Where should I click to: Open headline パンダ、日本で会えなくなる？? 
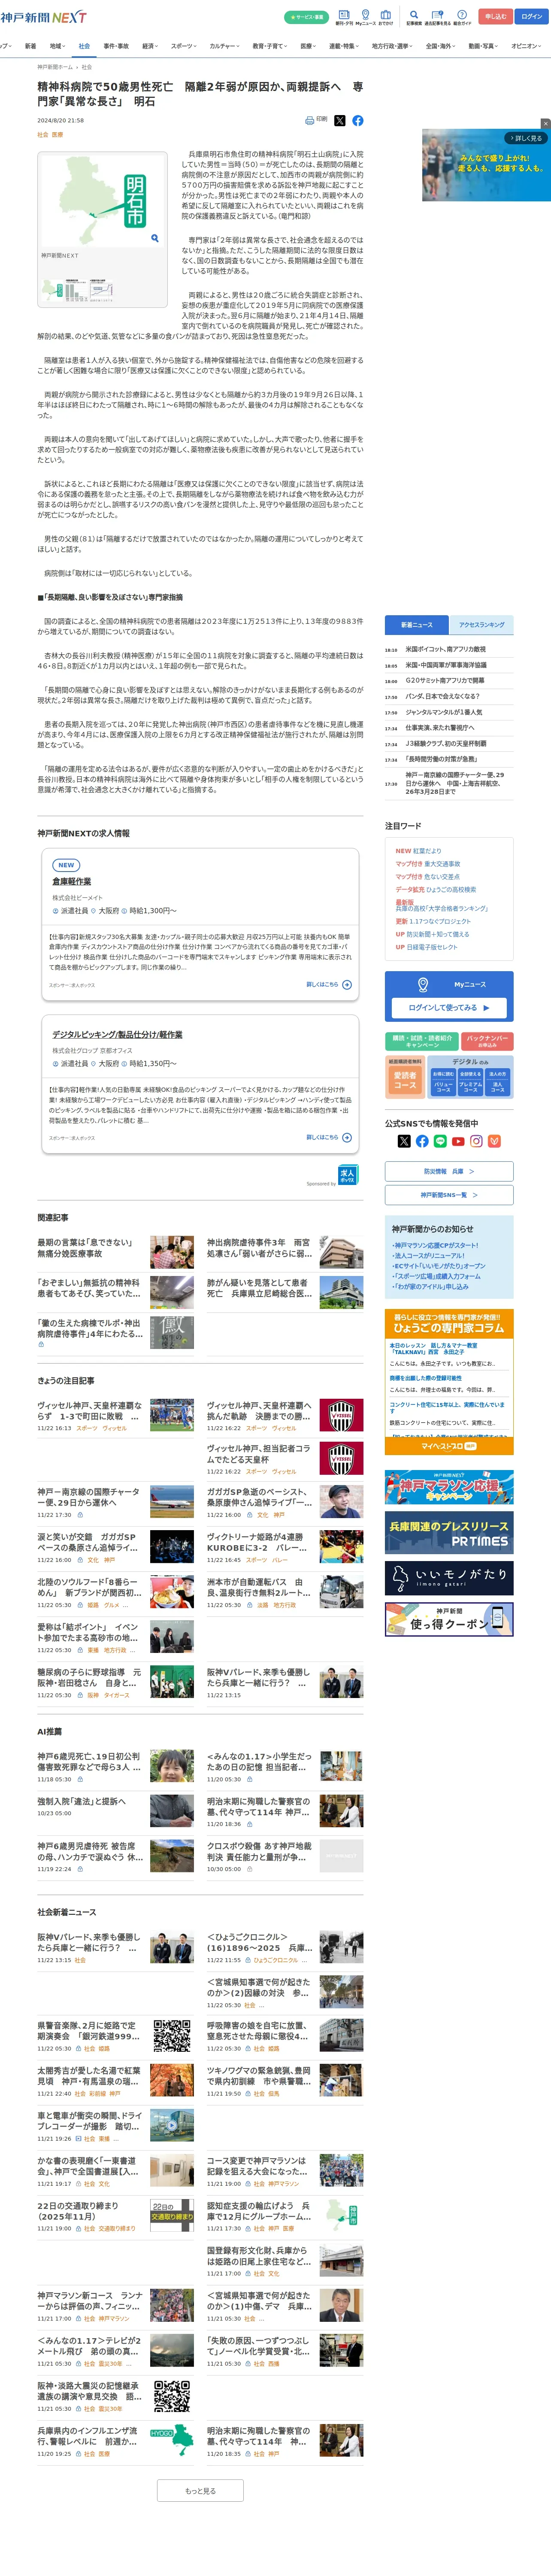click(x=442, y=696)
